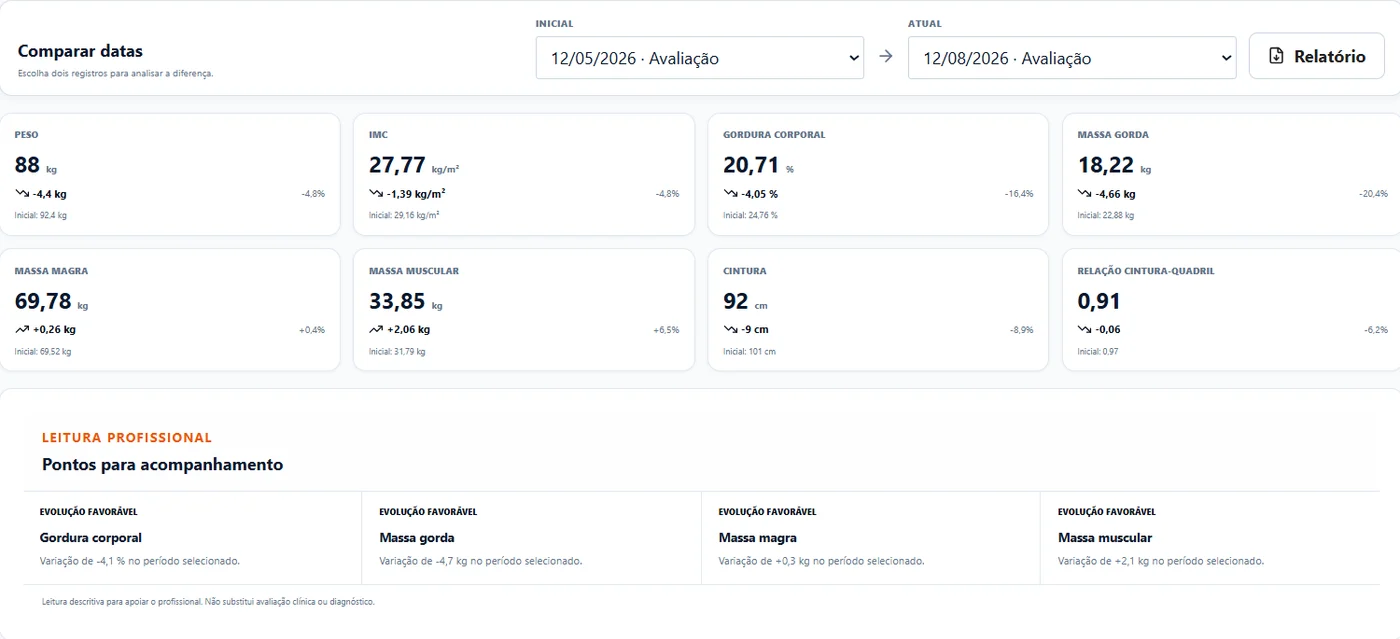Screen dimensions: 1400x639
Task: Select the Massa Gorda value 18,22
Action: pos(1106,165)
